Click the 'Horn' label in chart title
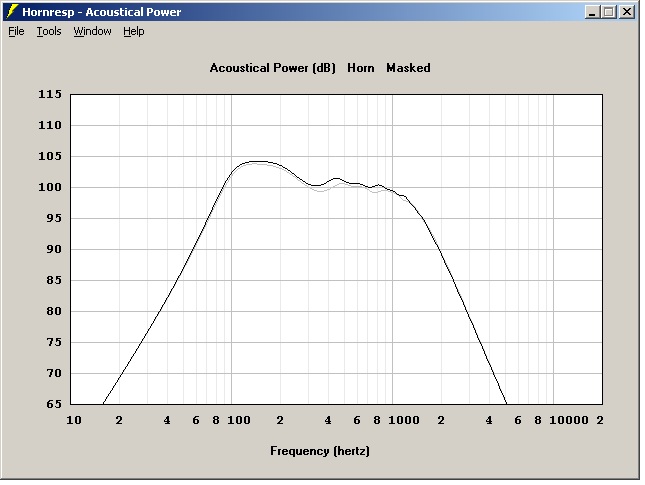Image resolution: width=645 pixels, height=485 pixels. click(361, 68)
